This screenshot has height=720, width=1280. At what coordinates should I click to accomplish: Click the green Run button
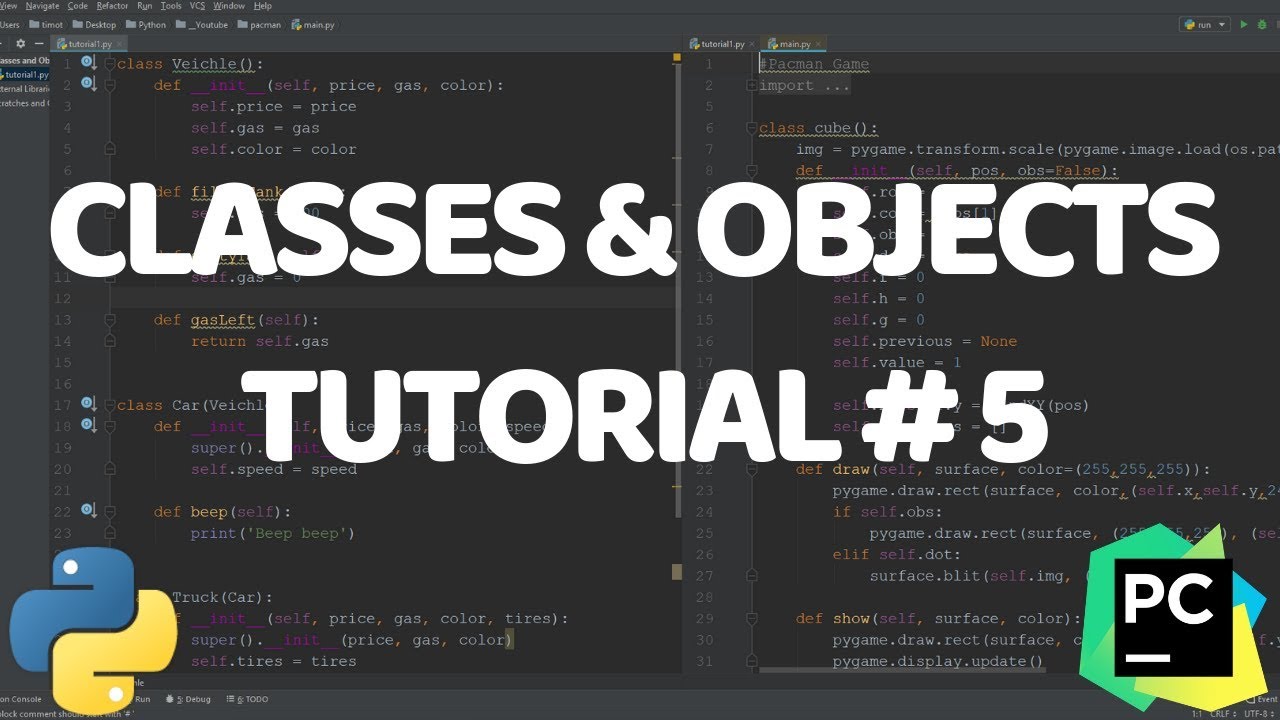1244,24
